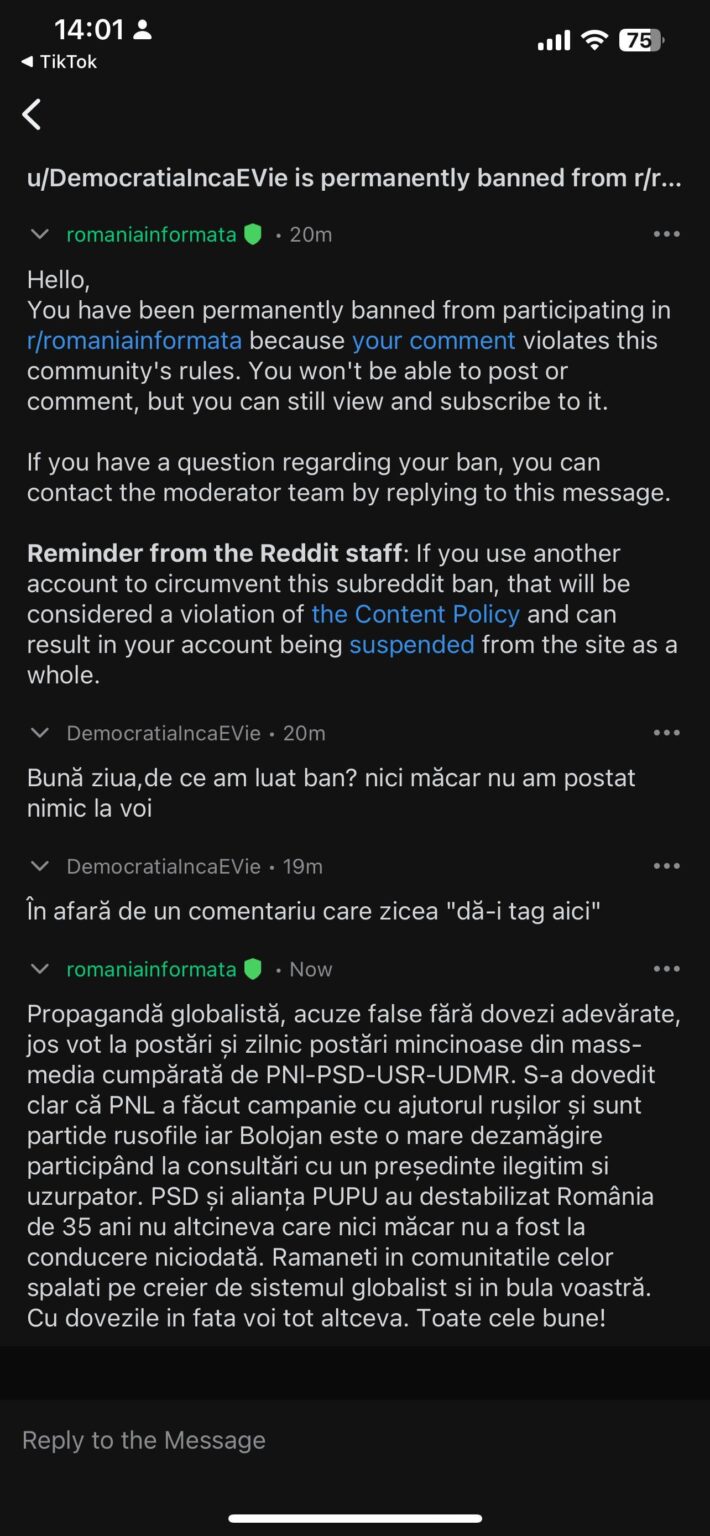Tap the Wi-Fi icon in status bar
The image size is (710, 1536).
click(595, 40)
